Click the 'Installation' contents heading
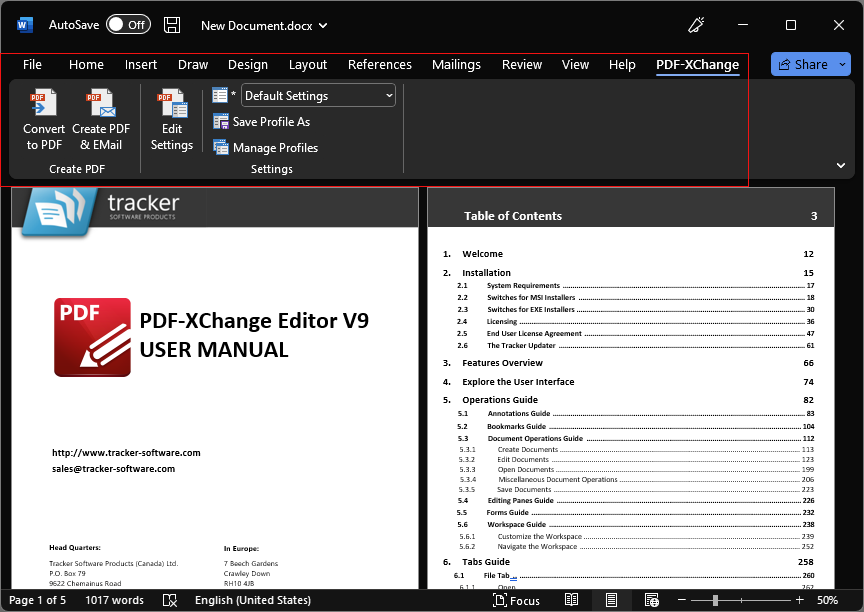The width and height of the screenshot is (864, 612). pos(486,273)
